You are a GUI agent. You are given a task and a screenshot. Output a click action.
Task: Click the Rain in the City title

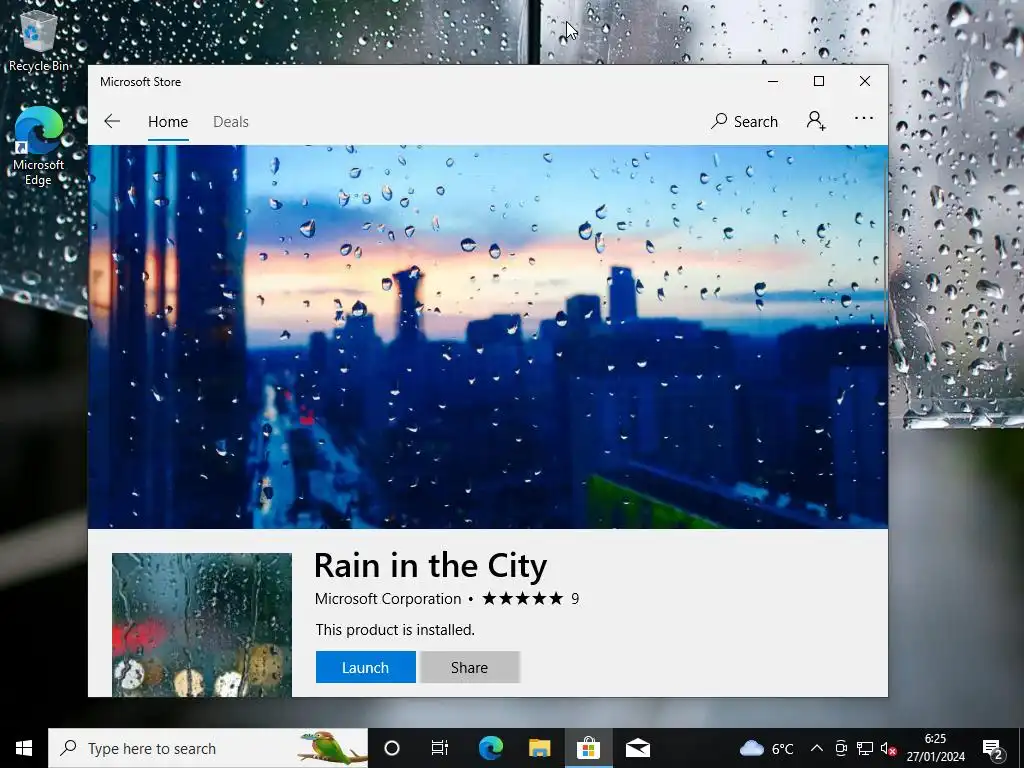click(x=430, y=565)
